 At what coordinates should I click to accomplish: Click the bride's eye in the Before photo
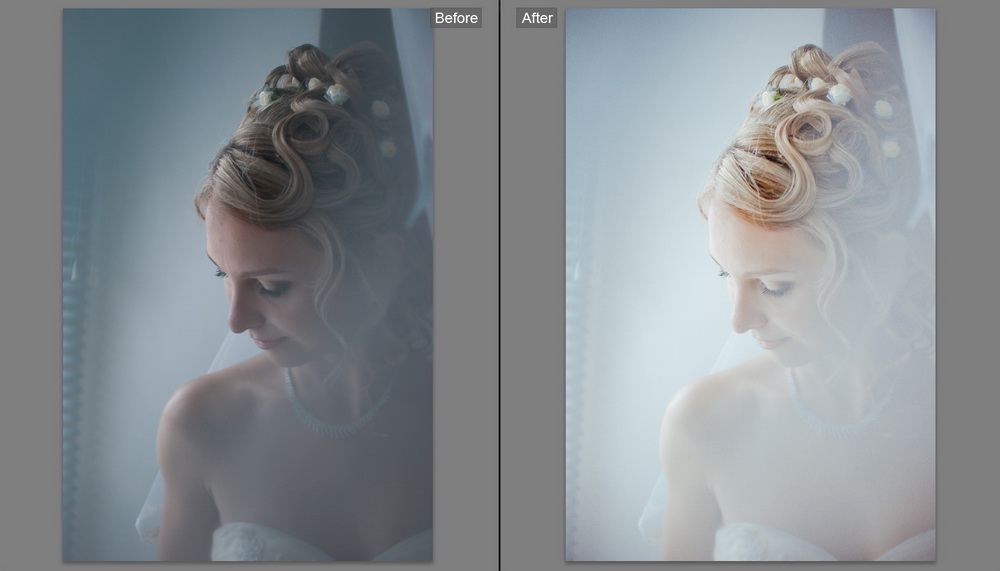click(269, 287)
